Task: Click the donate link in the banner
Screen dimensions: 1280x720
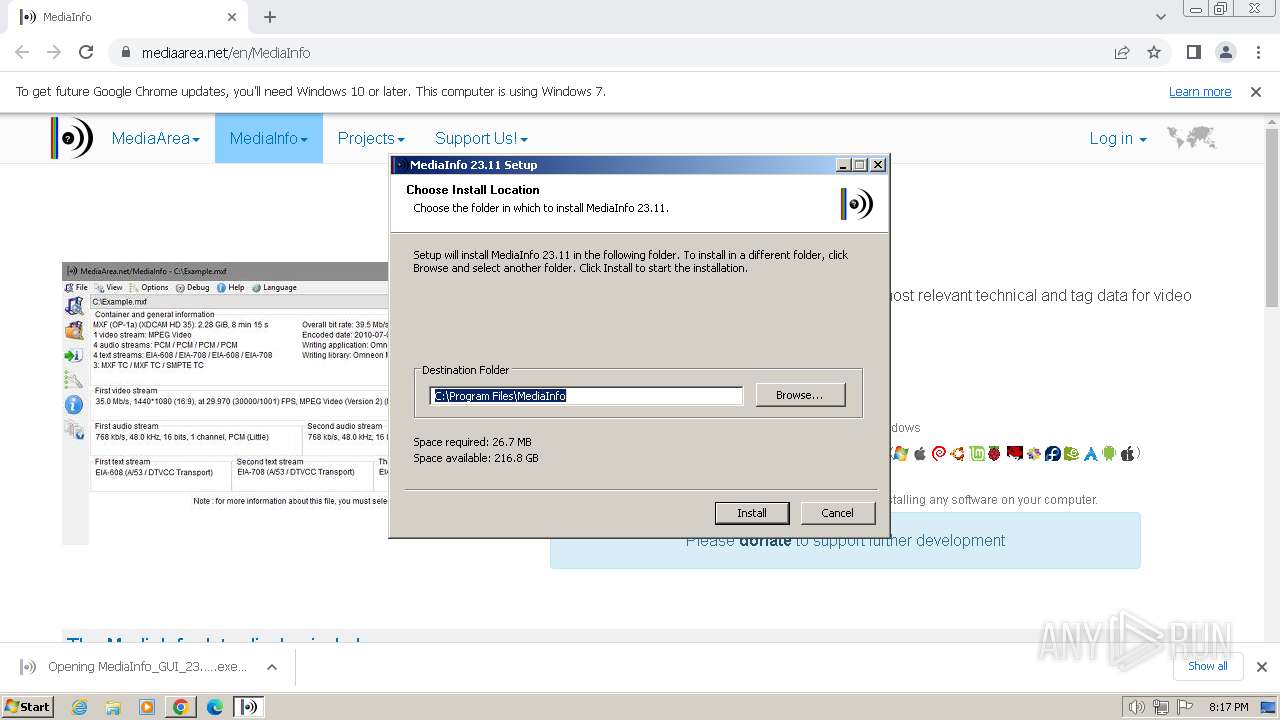Action: pyautogui.click(x=765, y=541)
